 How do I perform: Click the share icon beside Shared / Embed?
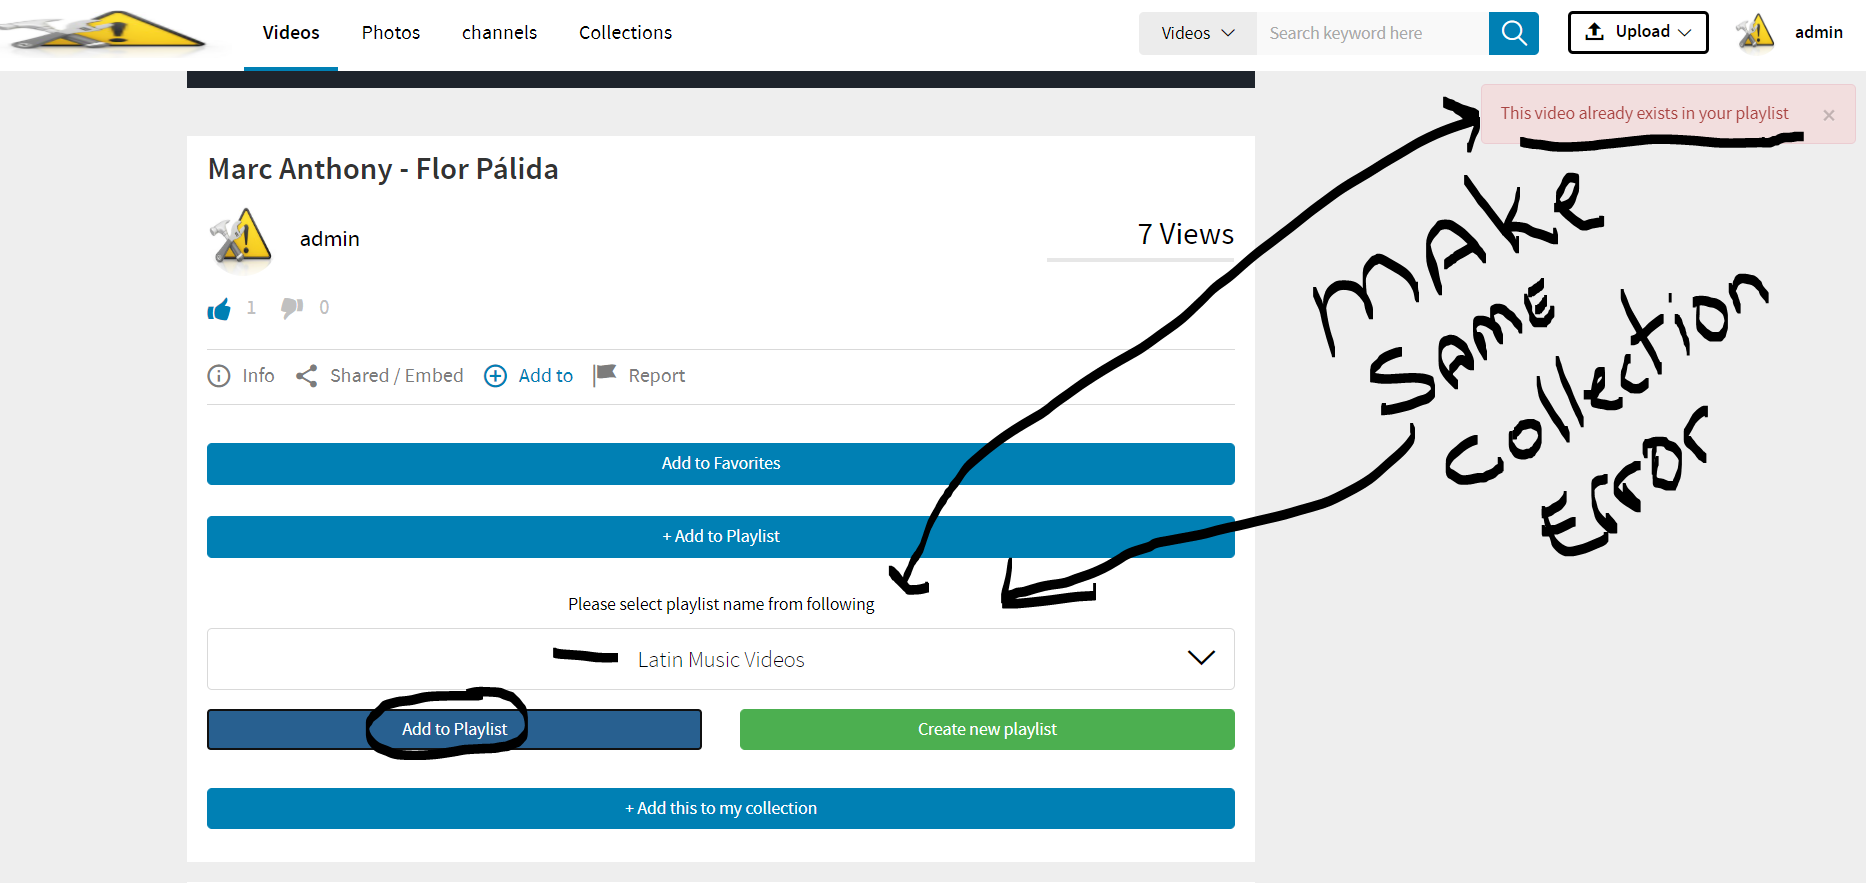click(x=307, y=376)
